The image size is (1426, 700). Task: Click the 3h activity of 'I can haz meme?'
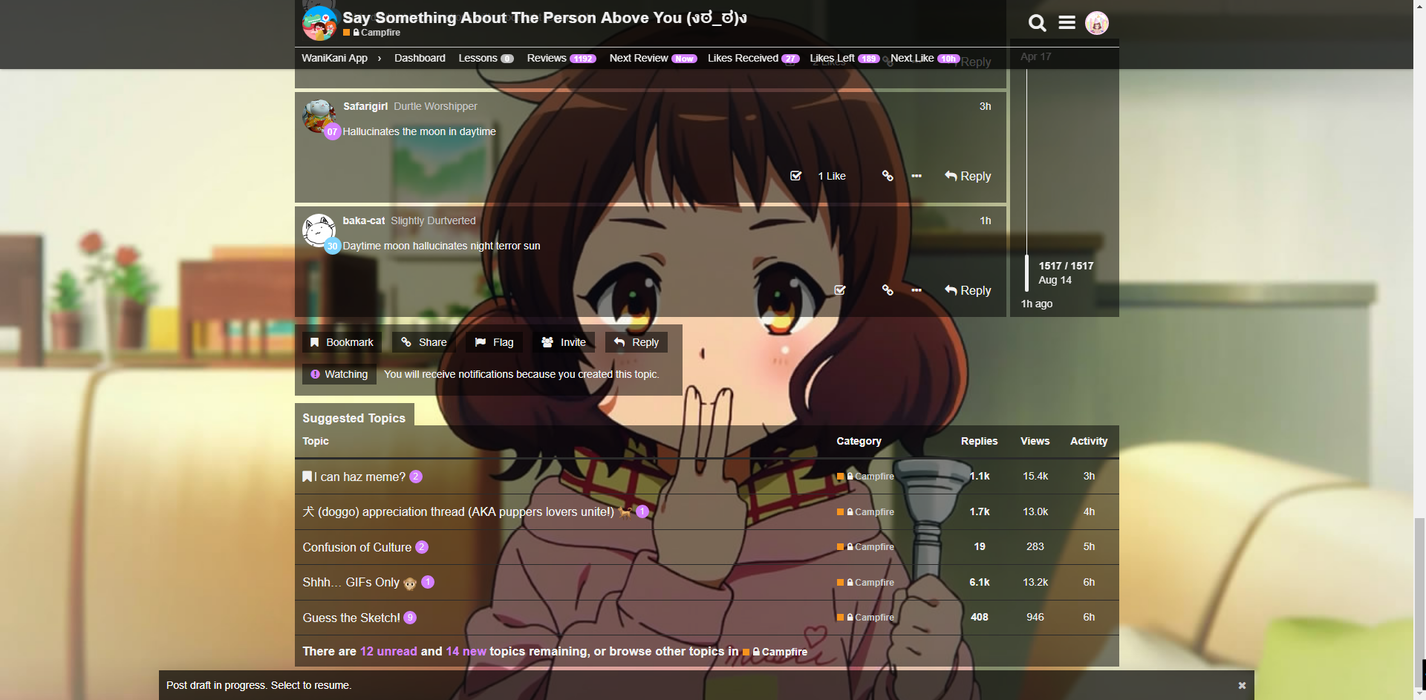(x=1089, y=477)
